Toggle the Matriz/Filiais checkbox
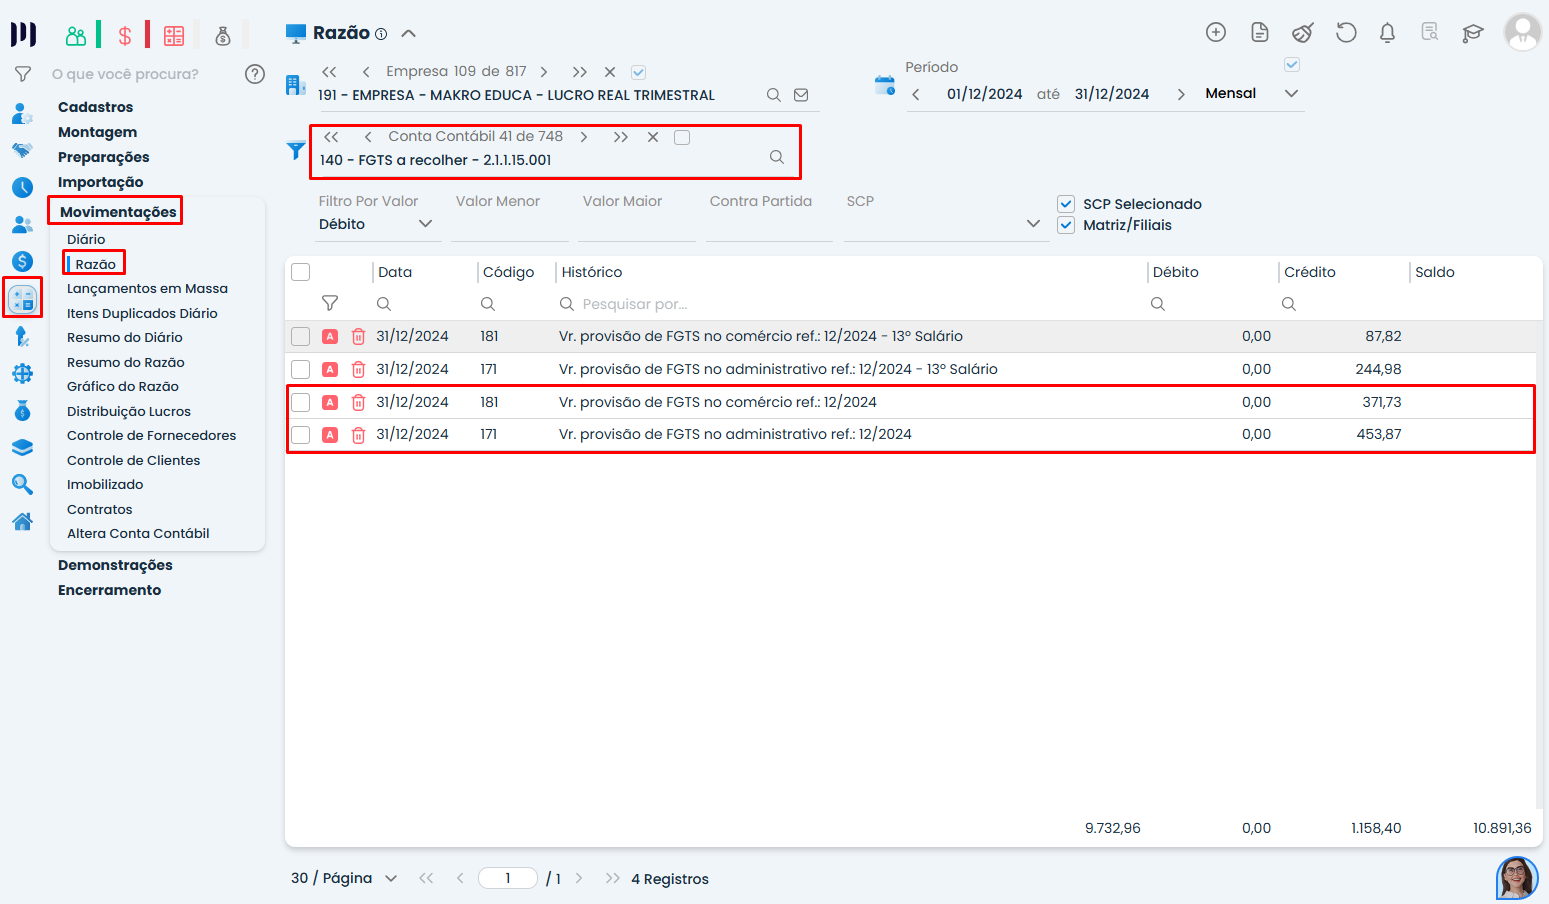The height and width of the screenshot is (904, 1549). tap(1066, 225)
